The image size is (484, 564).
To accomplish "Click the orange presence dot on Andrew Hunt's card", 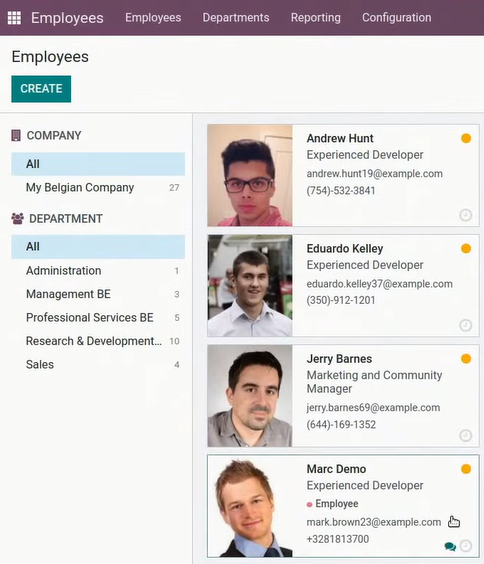I will tap(466, 138).
